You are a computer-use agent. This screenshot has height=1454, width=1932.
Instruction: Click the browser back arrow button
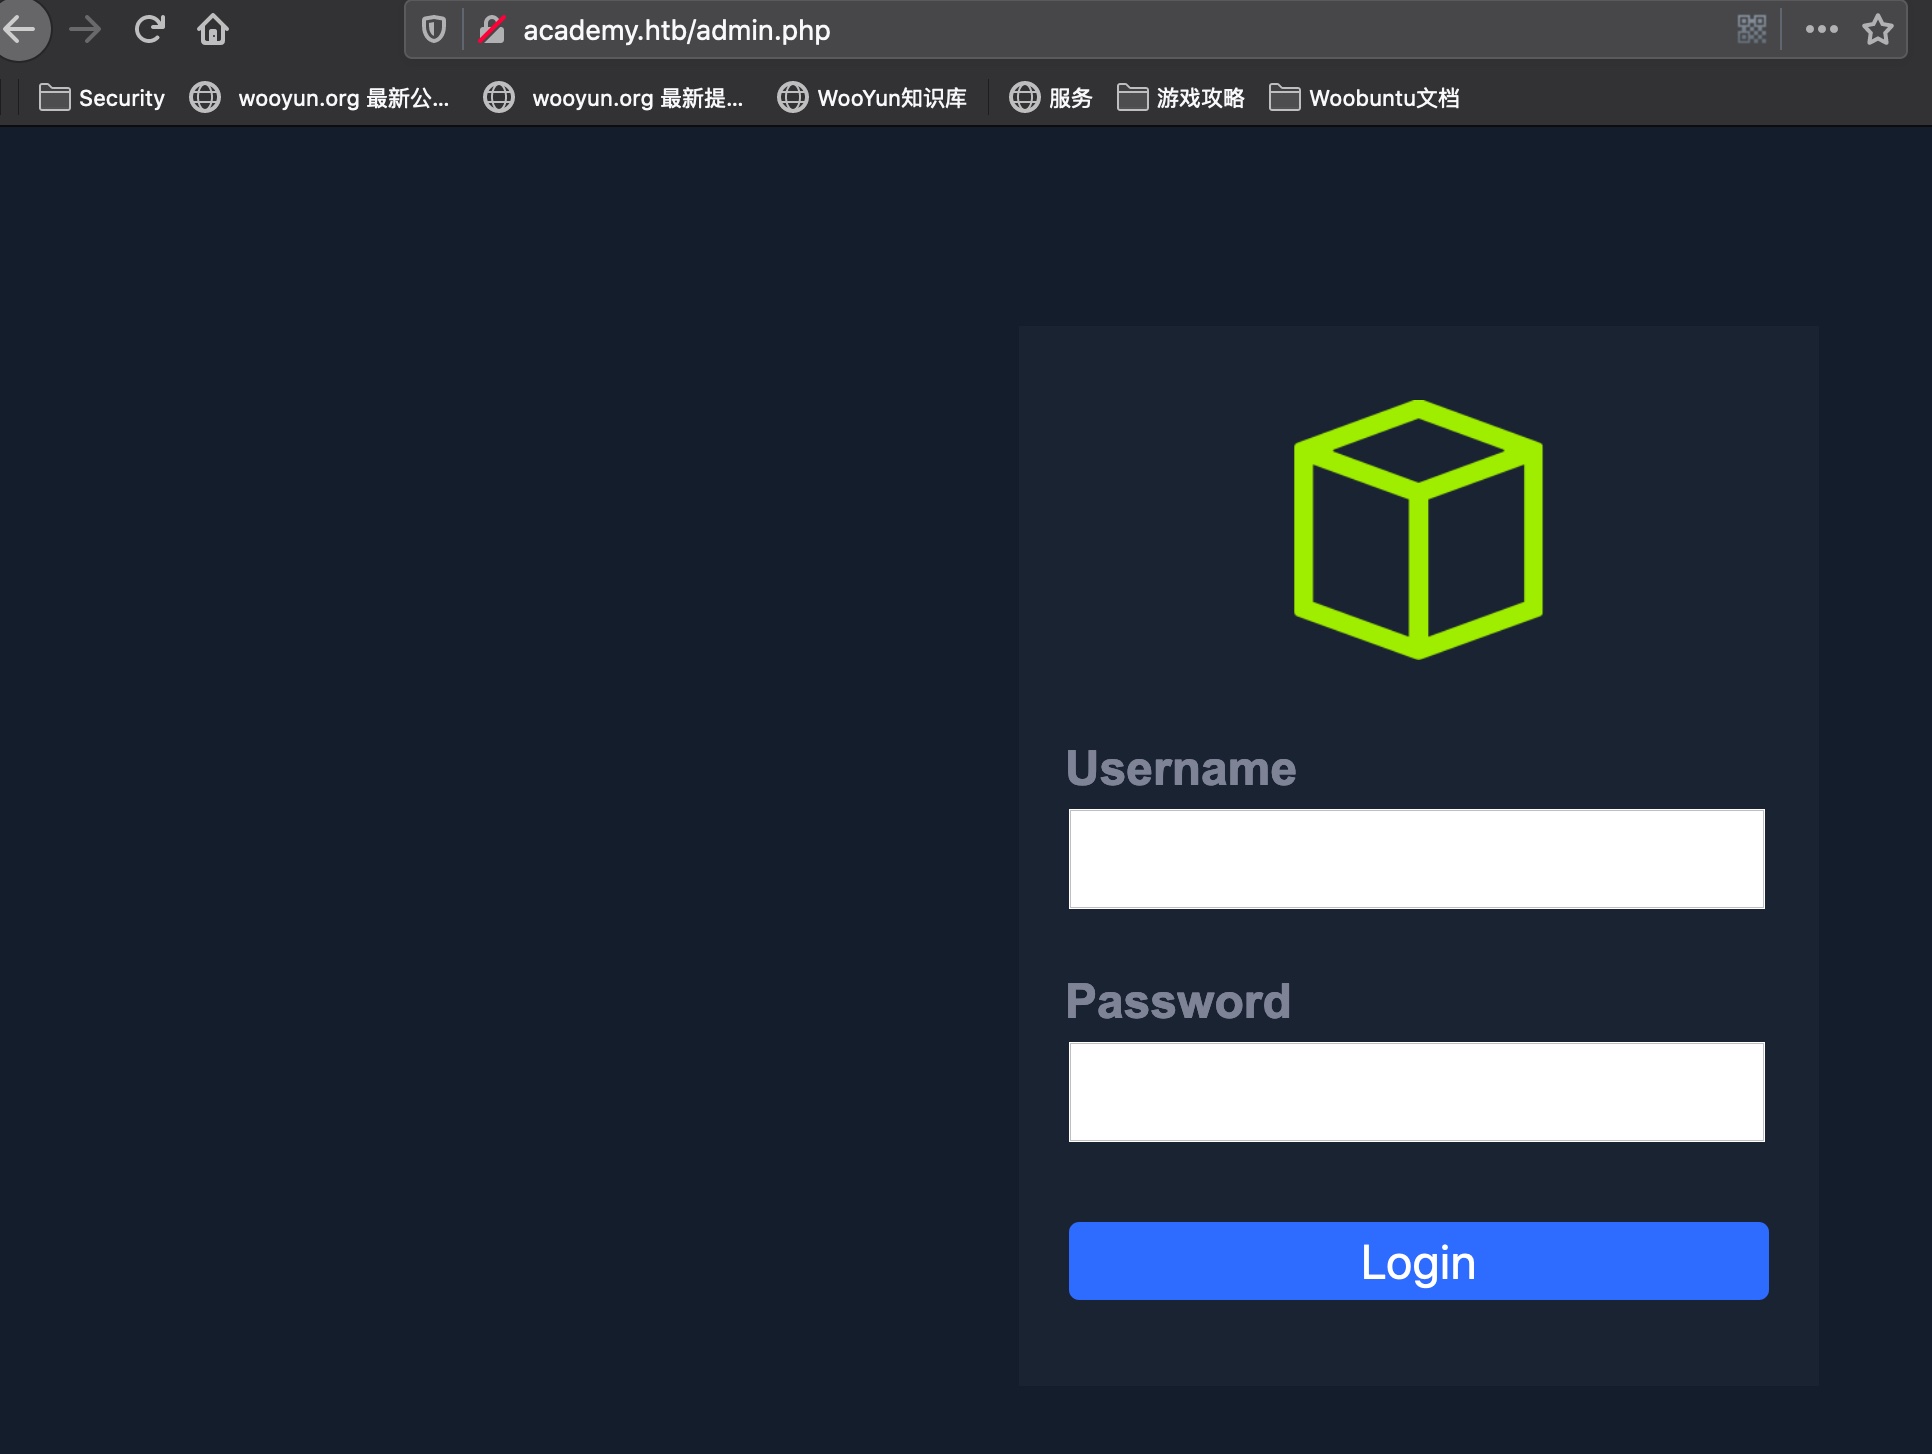(20, 30)
